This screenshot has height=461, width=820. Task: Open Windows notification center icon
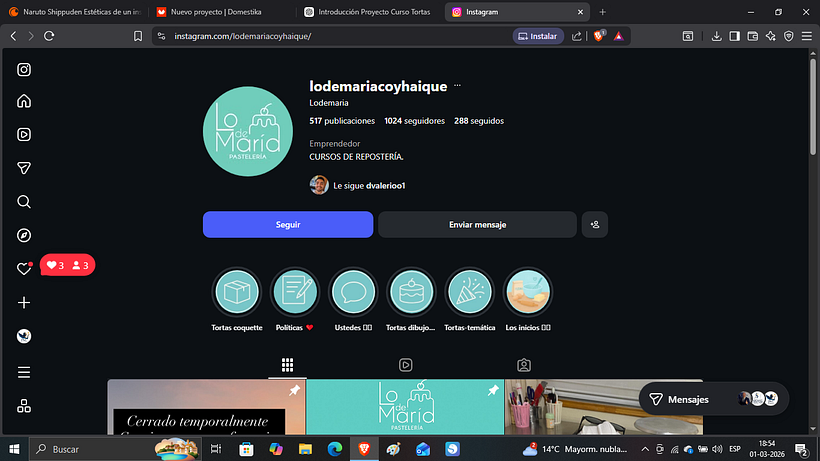tap(801, 450)
